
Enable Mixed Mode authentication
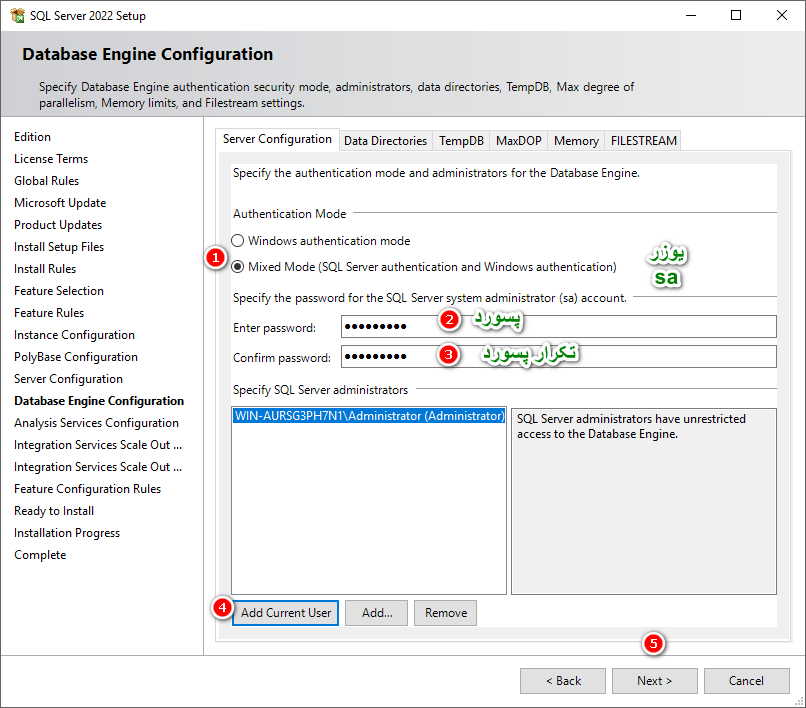pyautogui.click(x=237, y=264)
